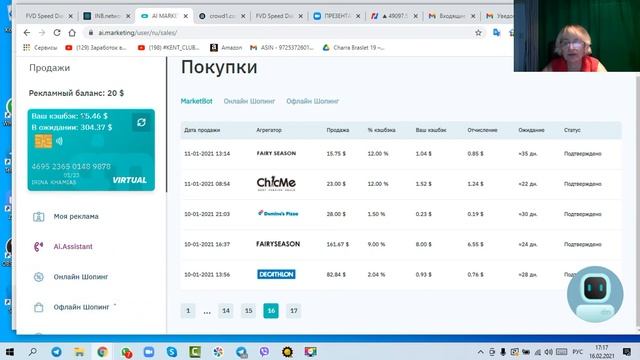Open the Amazon bookmark
Image resolution: width=640 pixels, height=360 pixels.
click(x=226, y=48)
